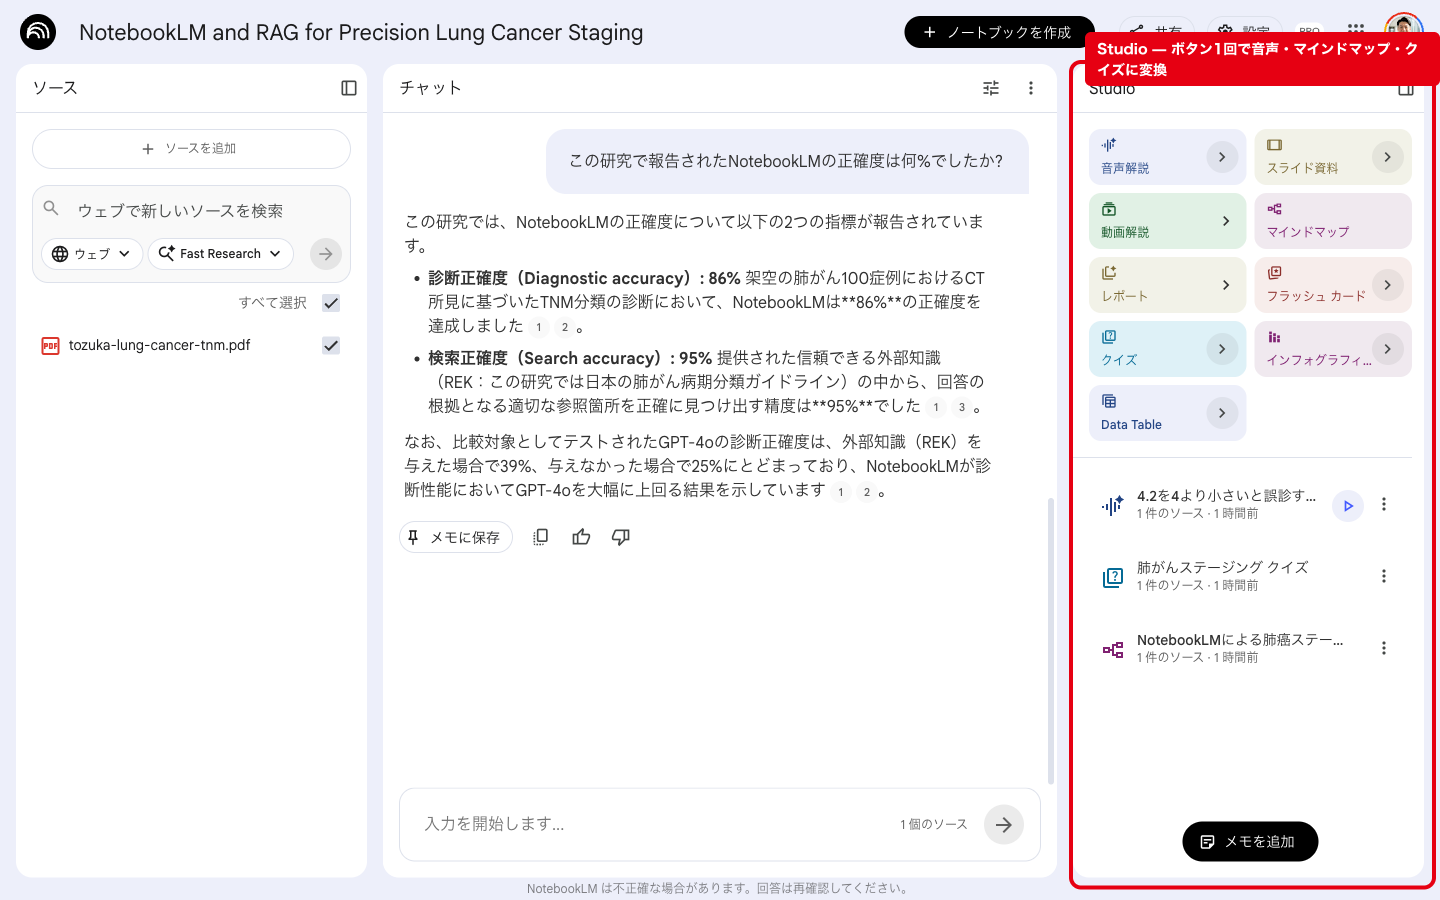Expand Data Table customization arrow
1440x900 pixels.
1222,413
